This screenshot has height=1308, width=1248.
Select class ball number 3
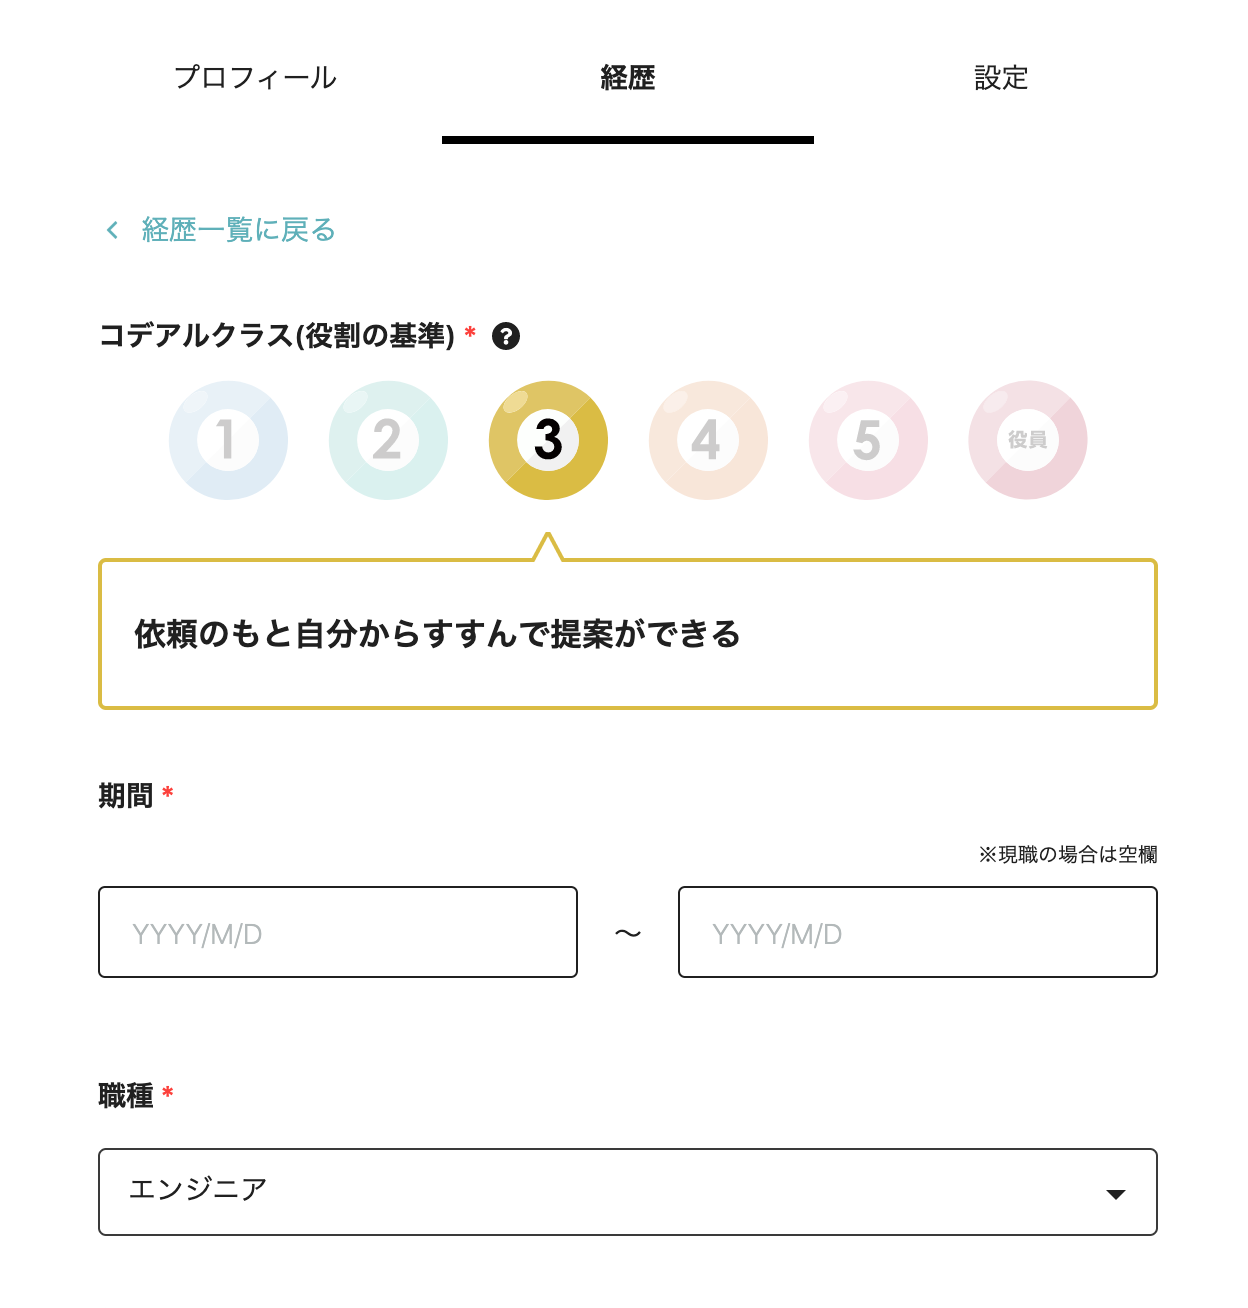tap(548, 440)
